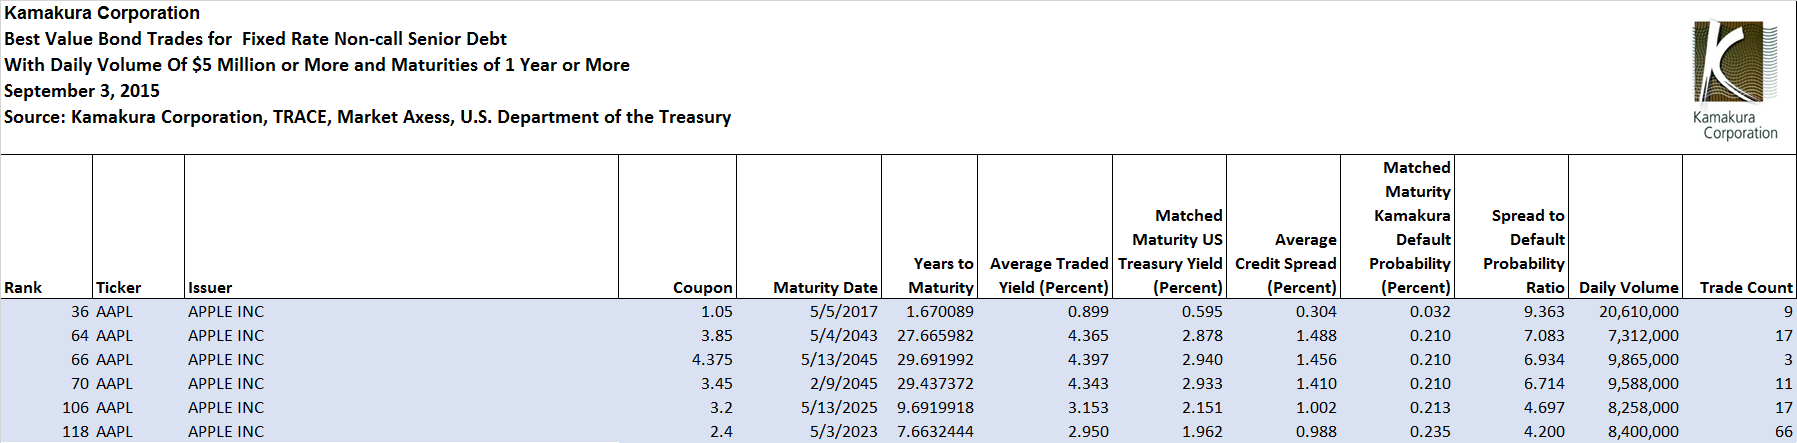Click the Spread to Default Probability Ratio header

pos(1524,252)
